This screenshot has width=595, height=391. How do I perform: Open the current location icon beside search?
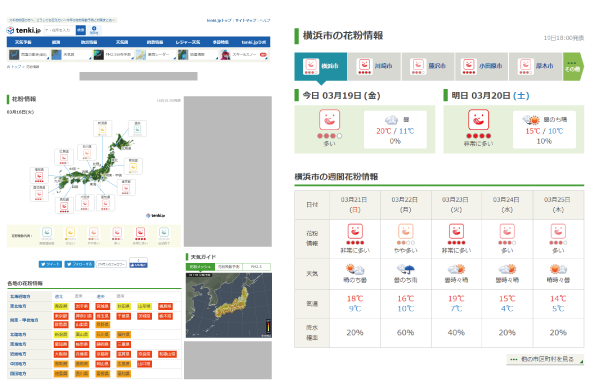tap(94, 30)
